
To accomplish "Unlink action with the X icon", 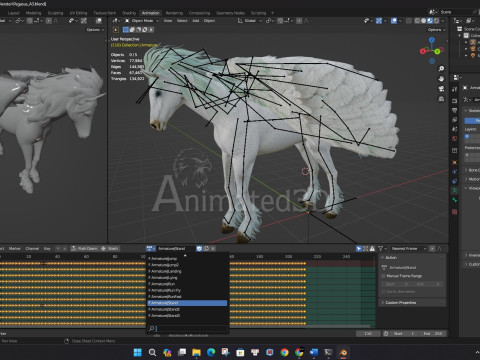I will (x=213, y=249).
